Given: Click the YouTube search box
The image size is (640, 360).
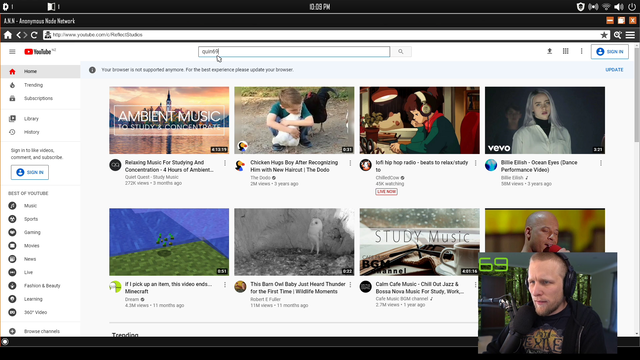Looking at the screenshot, I should (294, 51).
